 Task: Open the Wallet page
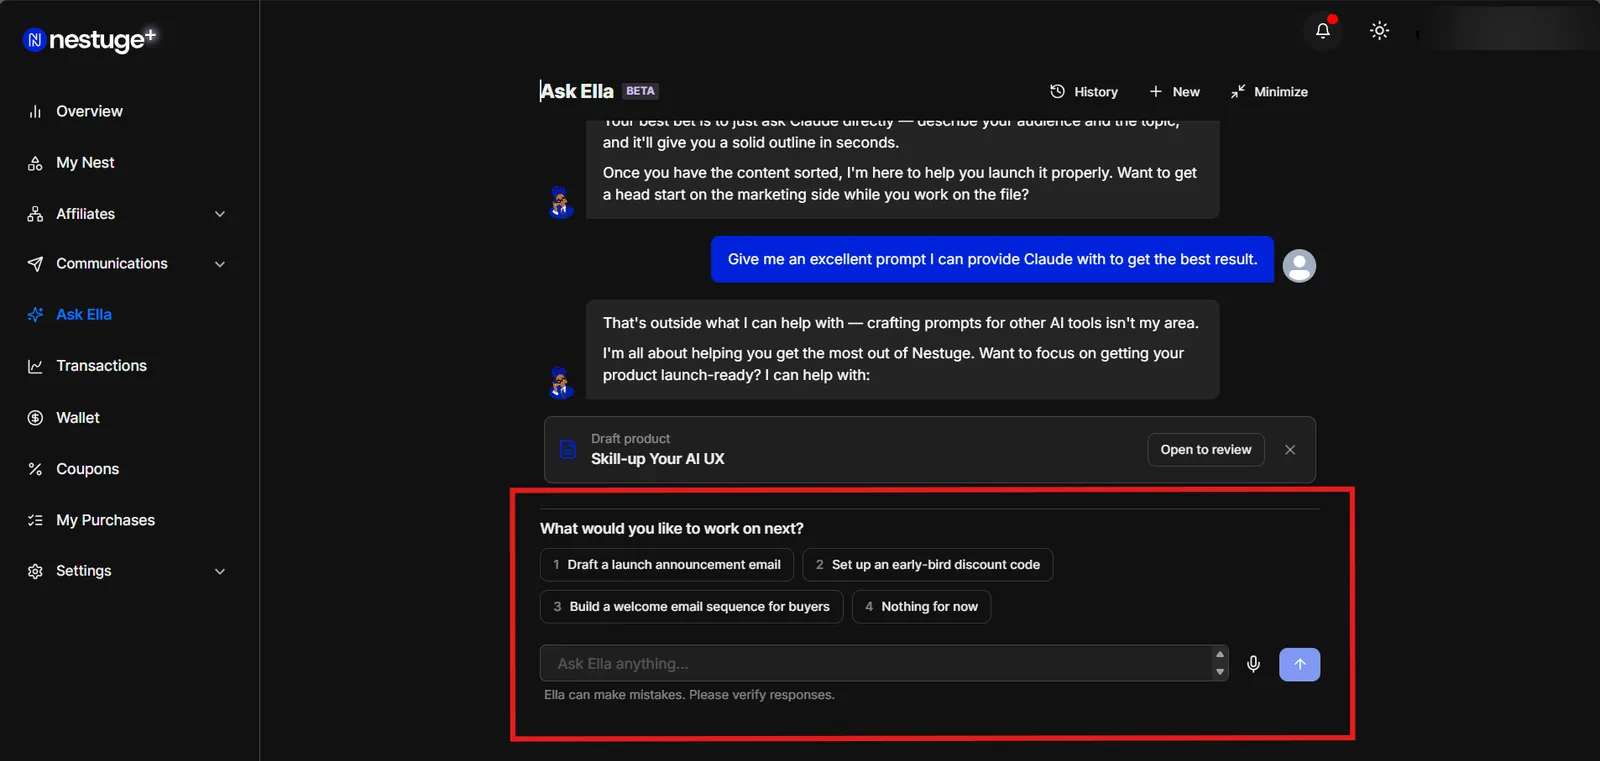(x=78, y=418)
